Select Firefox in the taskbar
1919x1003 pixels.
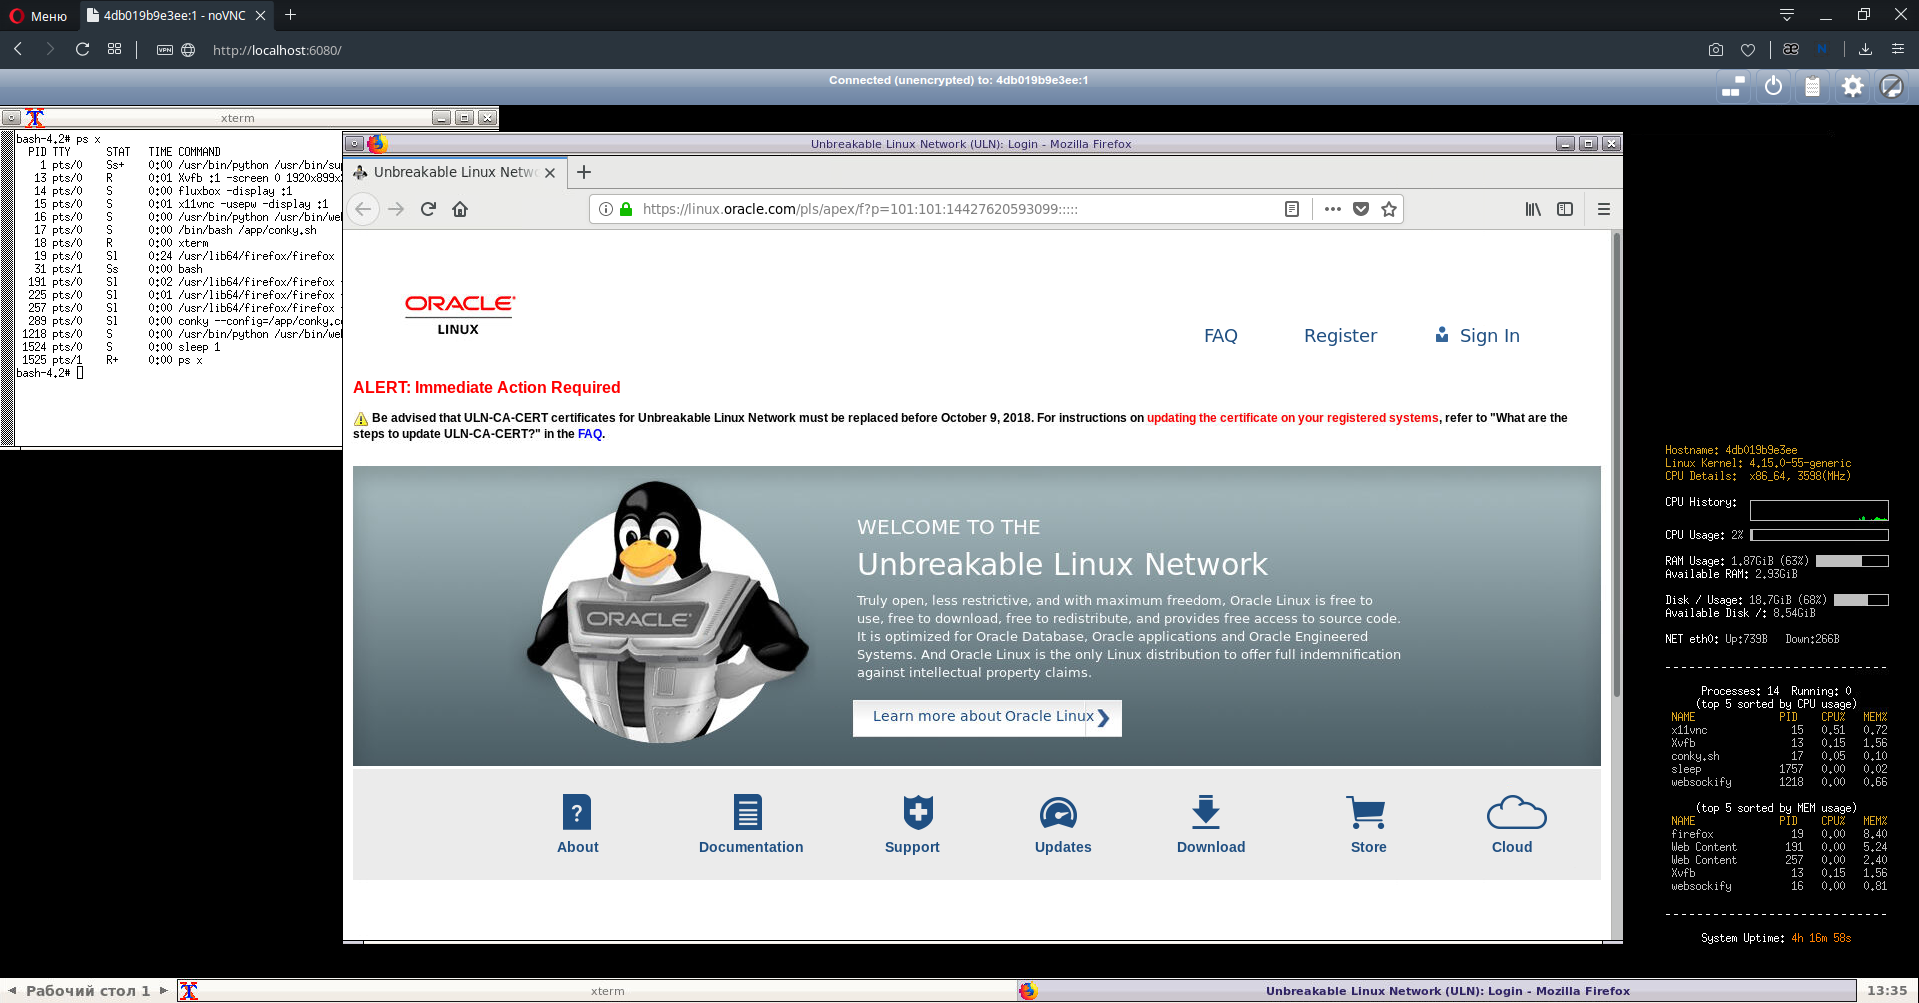click(1437, 991)
